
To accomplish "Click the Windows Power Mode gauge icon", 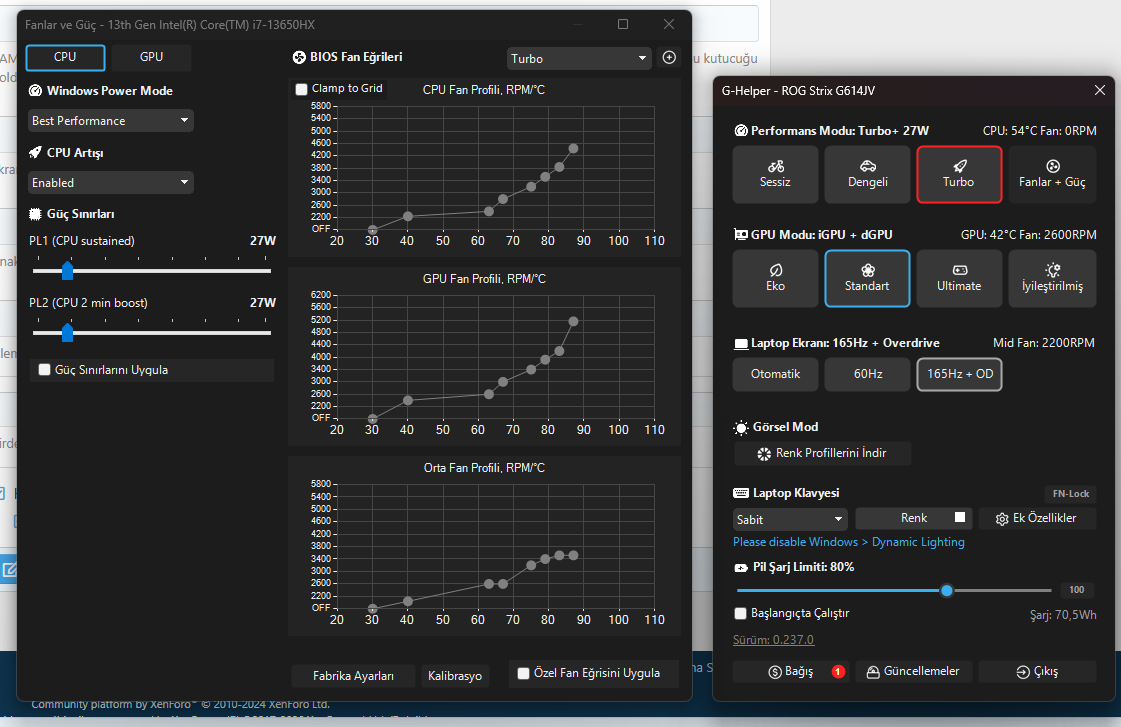I will 35,91.
